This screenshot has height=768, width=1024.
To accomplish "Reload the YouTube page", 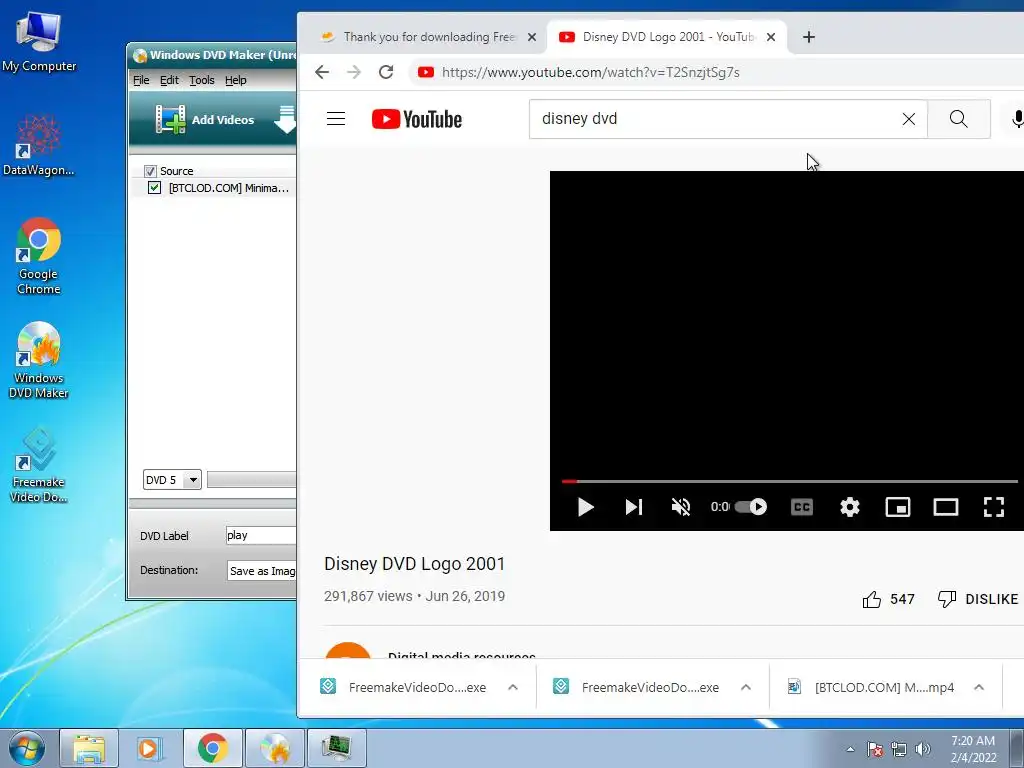I will (x=386, y=72).
